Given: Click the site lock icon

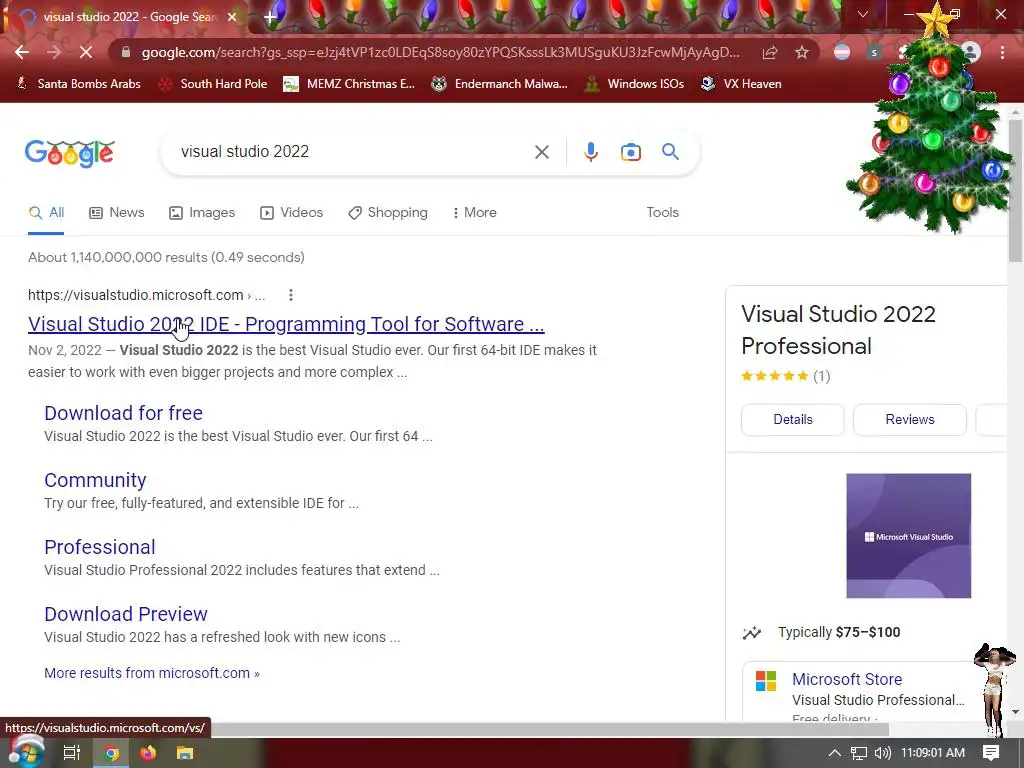Looking at the screenshot, I should pos(126,52).
